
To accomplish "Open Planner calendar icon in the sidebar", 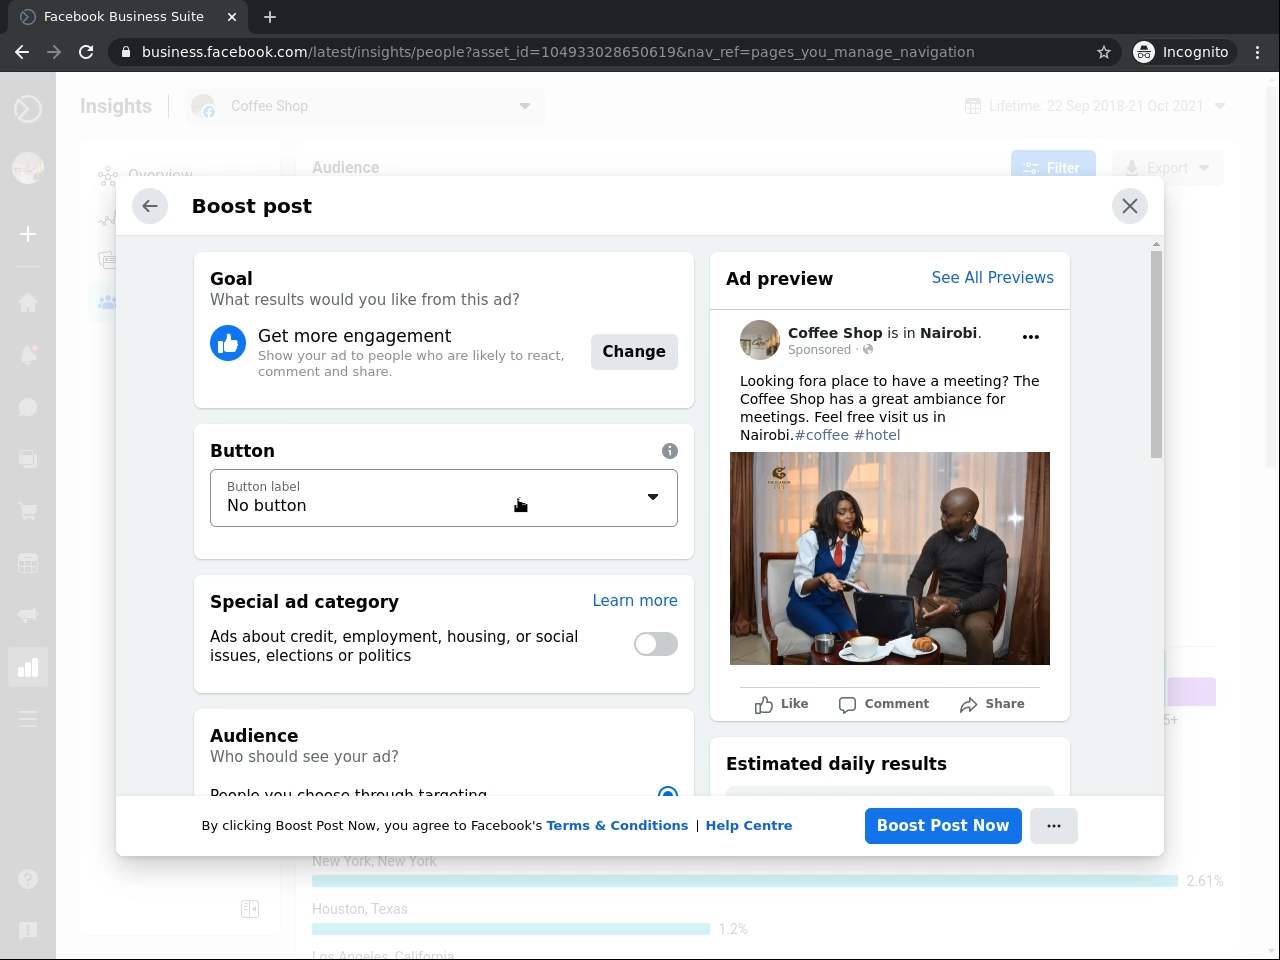I will tap(28, 563).
